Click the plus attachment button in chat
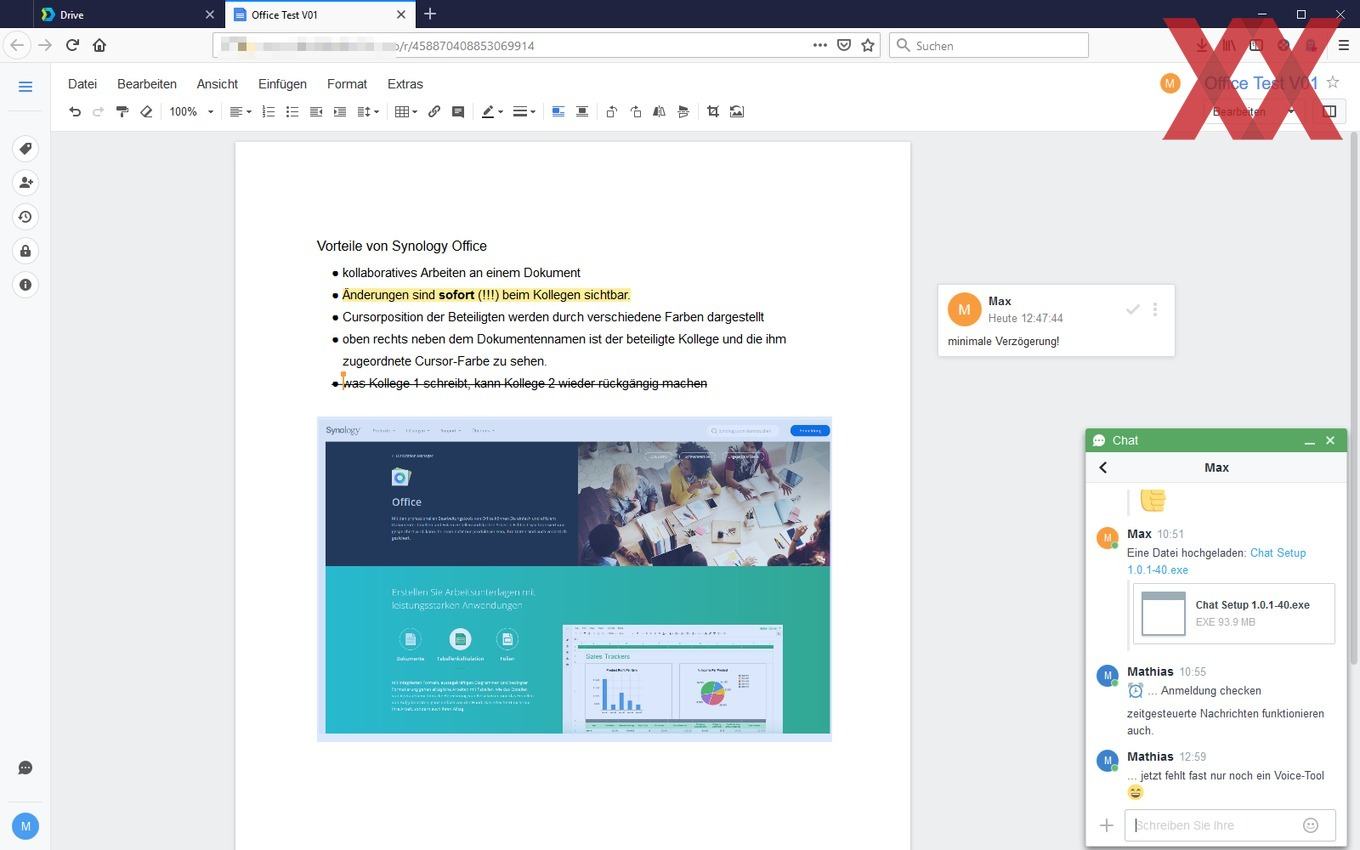This screenshot has height=850, width=1360. point(1106,825)
